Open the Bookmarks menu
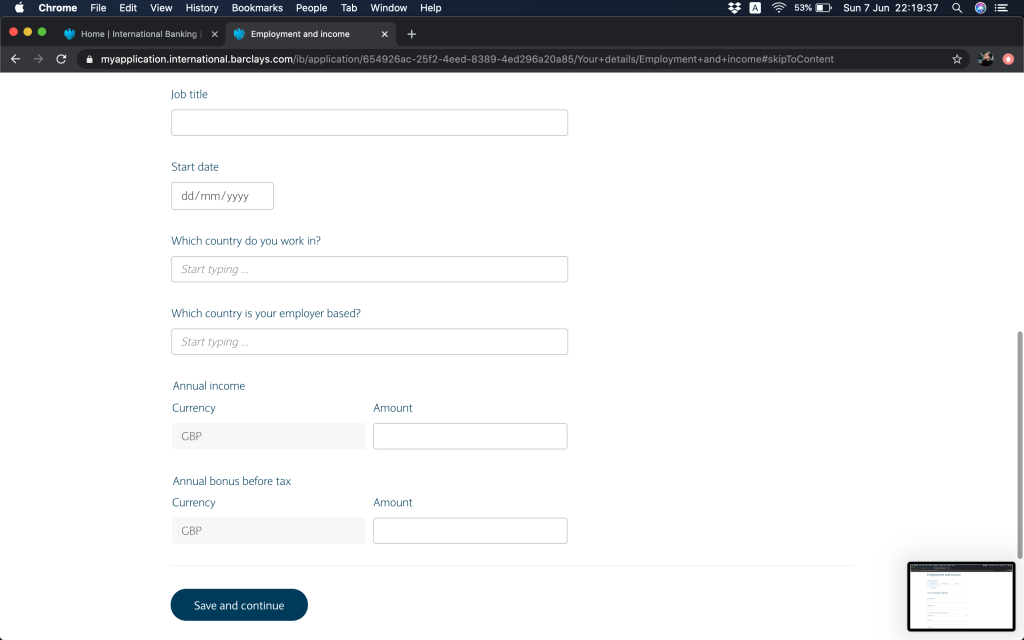 pos(257,8)
